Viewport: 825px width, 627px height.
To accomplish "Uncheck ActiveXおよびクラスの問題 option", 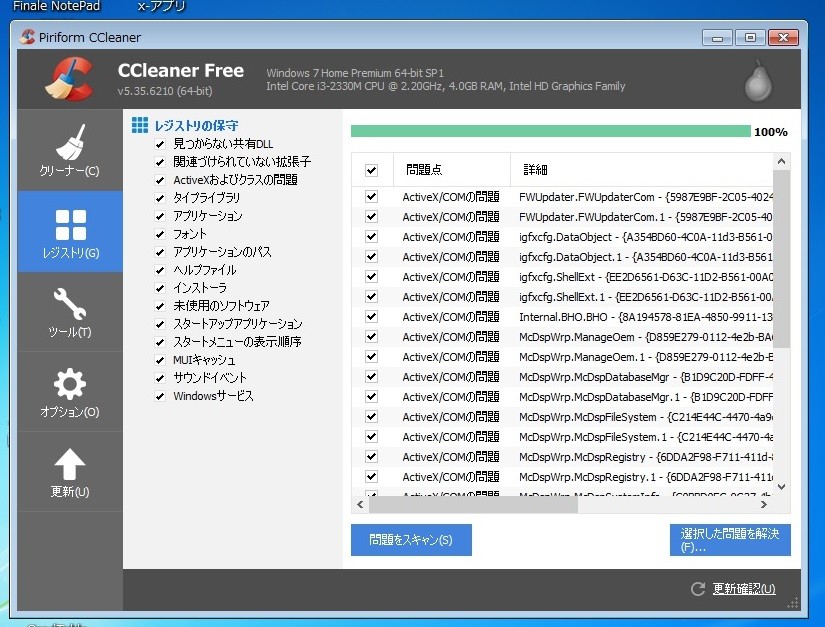I will click(x=160, y=180).
